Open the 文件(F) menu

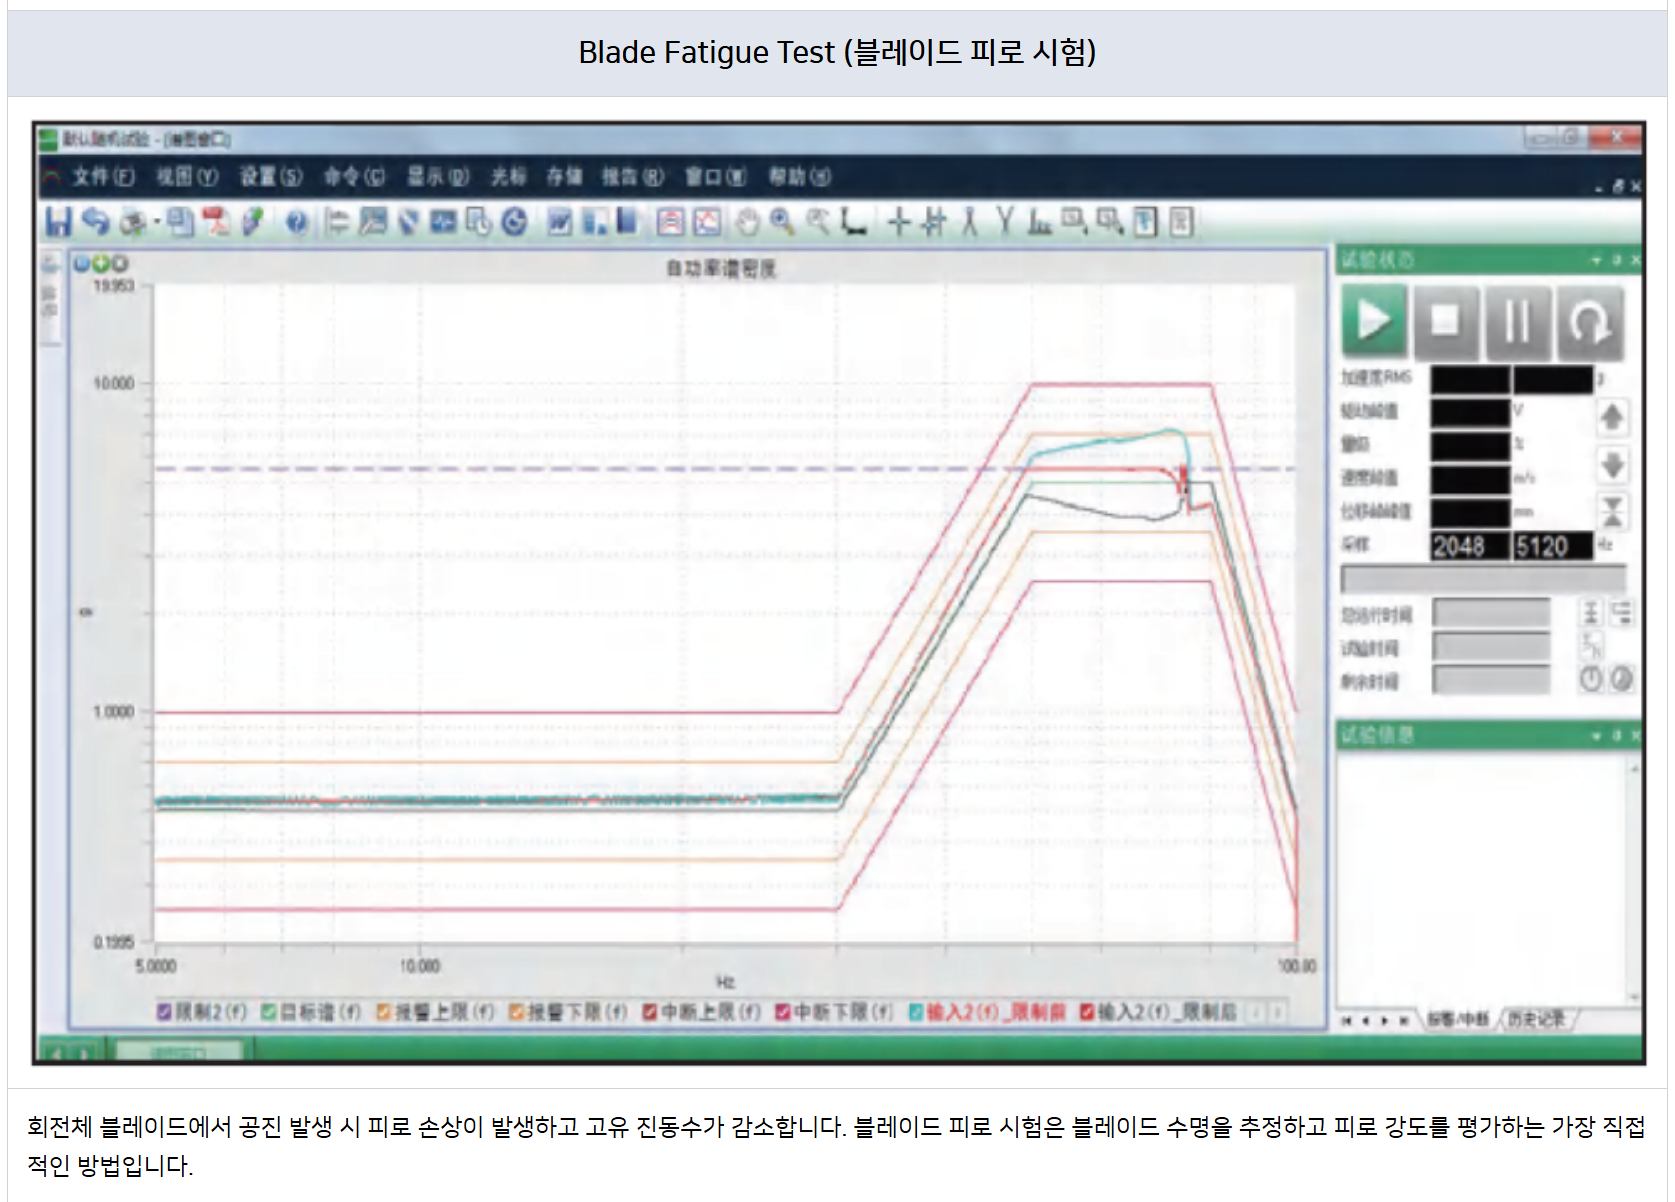(102, 177)
